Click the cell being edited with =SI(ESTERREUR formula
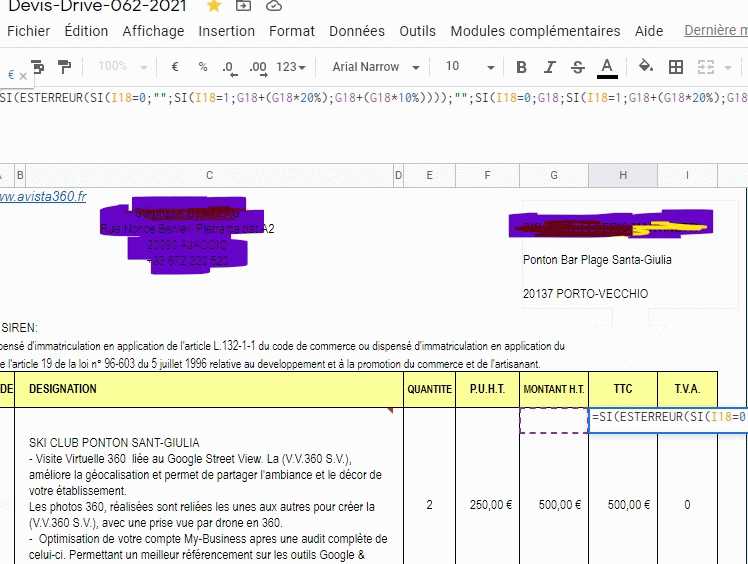 point(668,418)
